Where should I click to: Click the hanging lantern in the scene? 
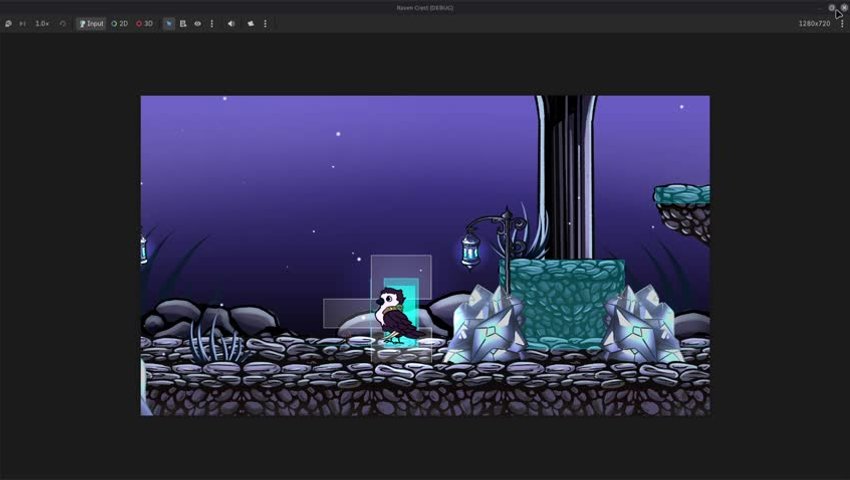tap(470, 250)
